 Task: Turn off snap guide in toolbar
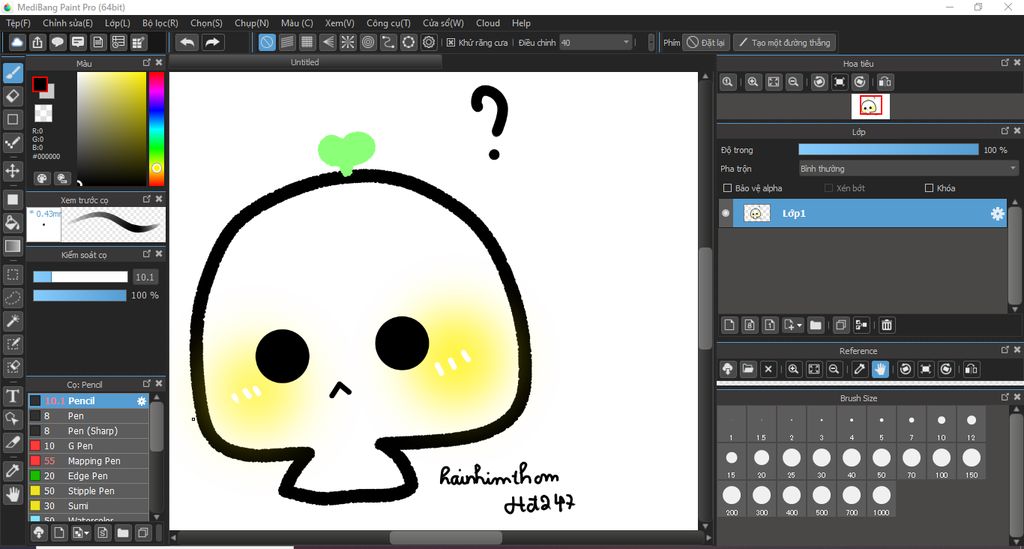click(267, 42)
